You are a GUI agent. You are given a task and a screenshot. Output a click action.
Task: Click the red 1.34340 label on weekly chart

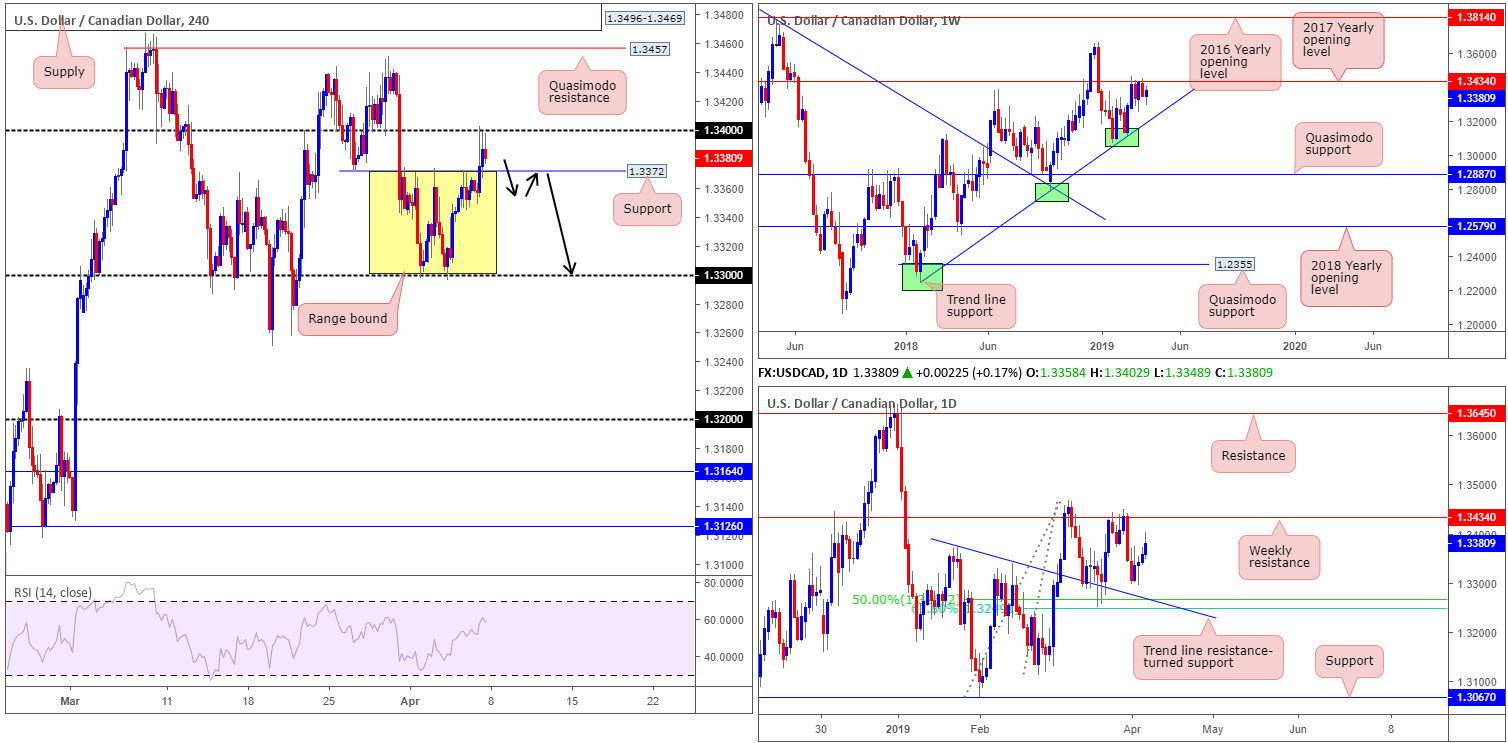click(x=1476, y=81)
